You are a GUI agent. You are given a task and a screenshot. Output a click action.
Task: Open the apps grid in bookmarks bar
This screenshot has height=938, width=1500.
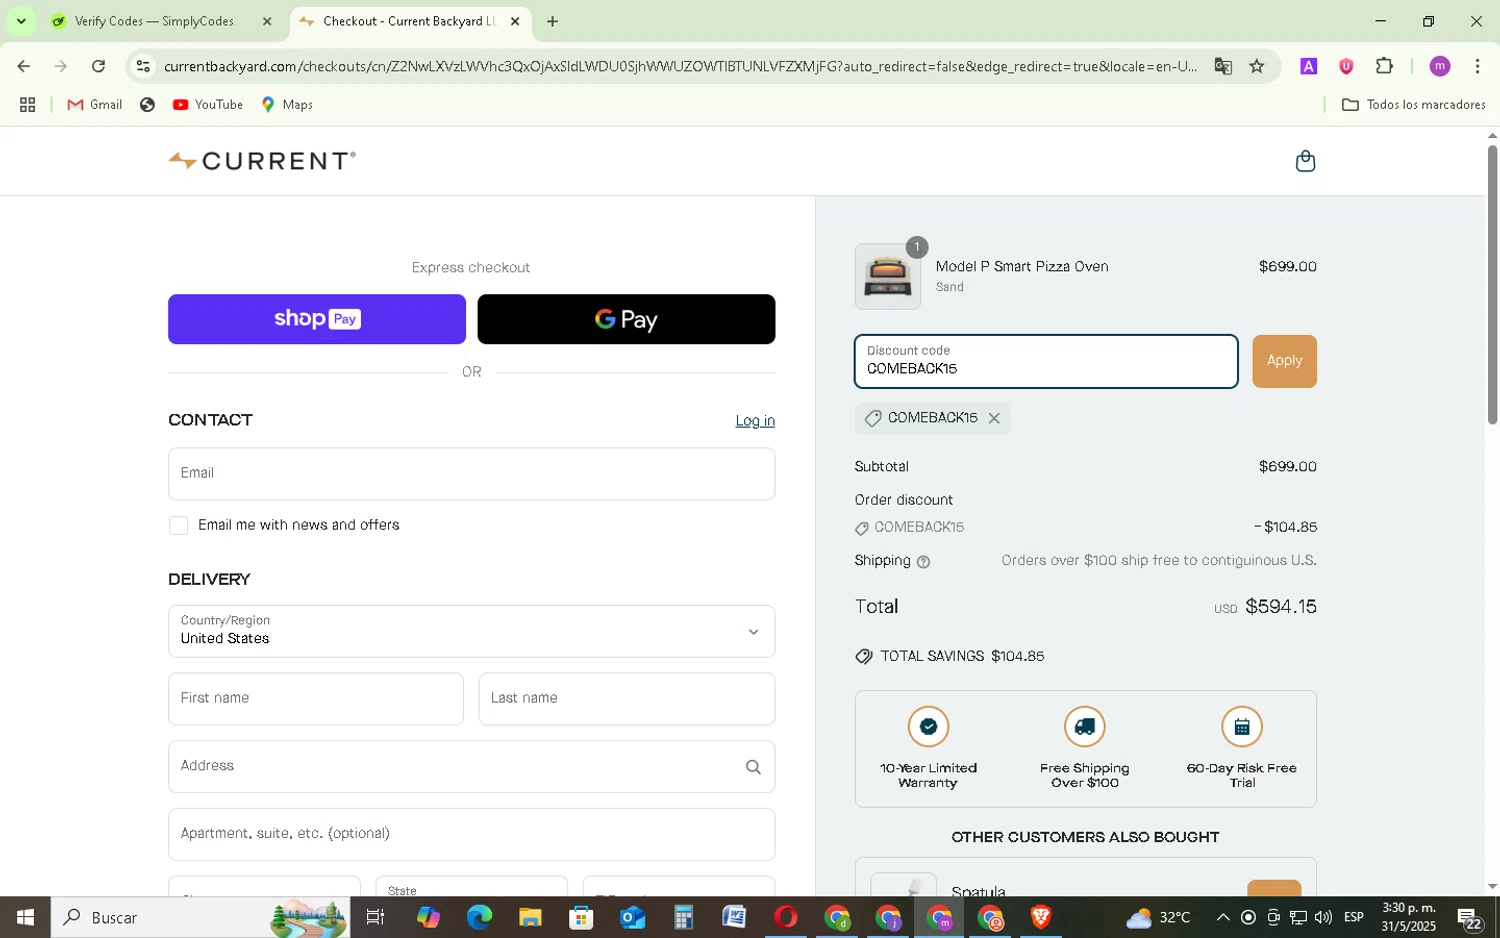click(x=28, y=105)
